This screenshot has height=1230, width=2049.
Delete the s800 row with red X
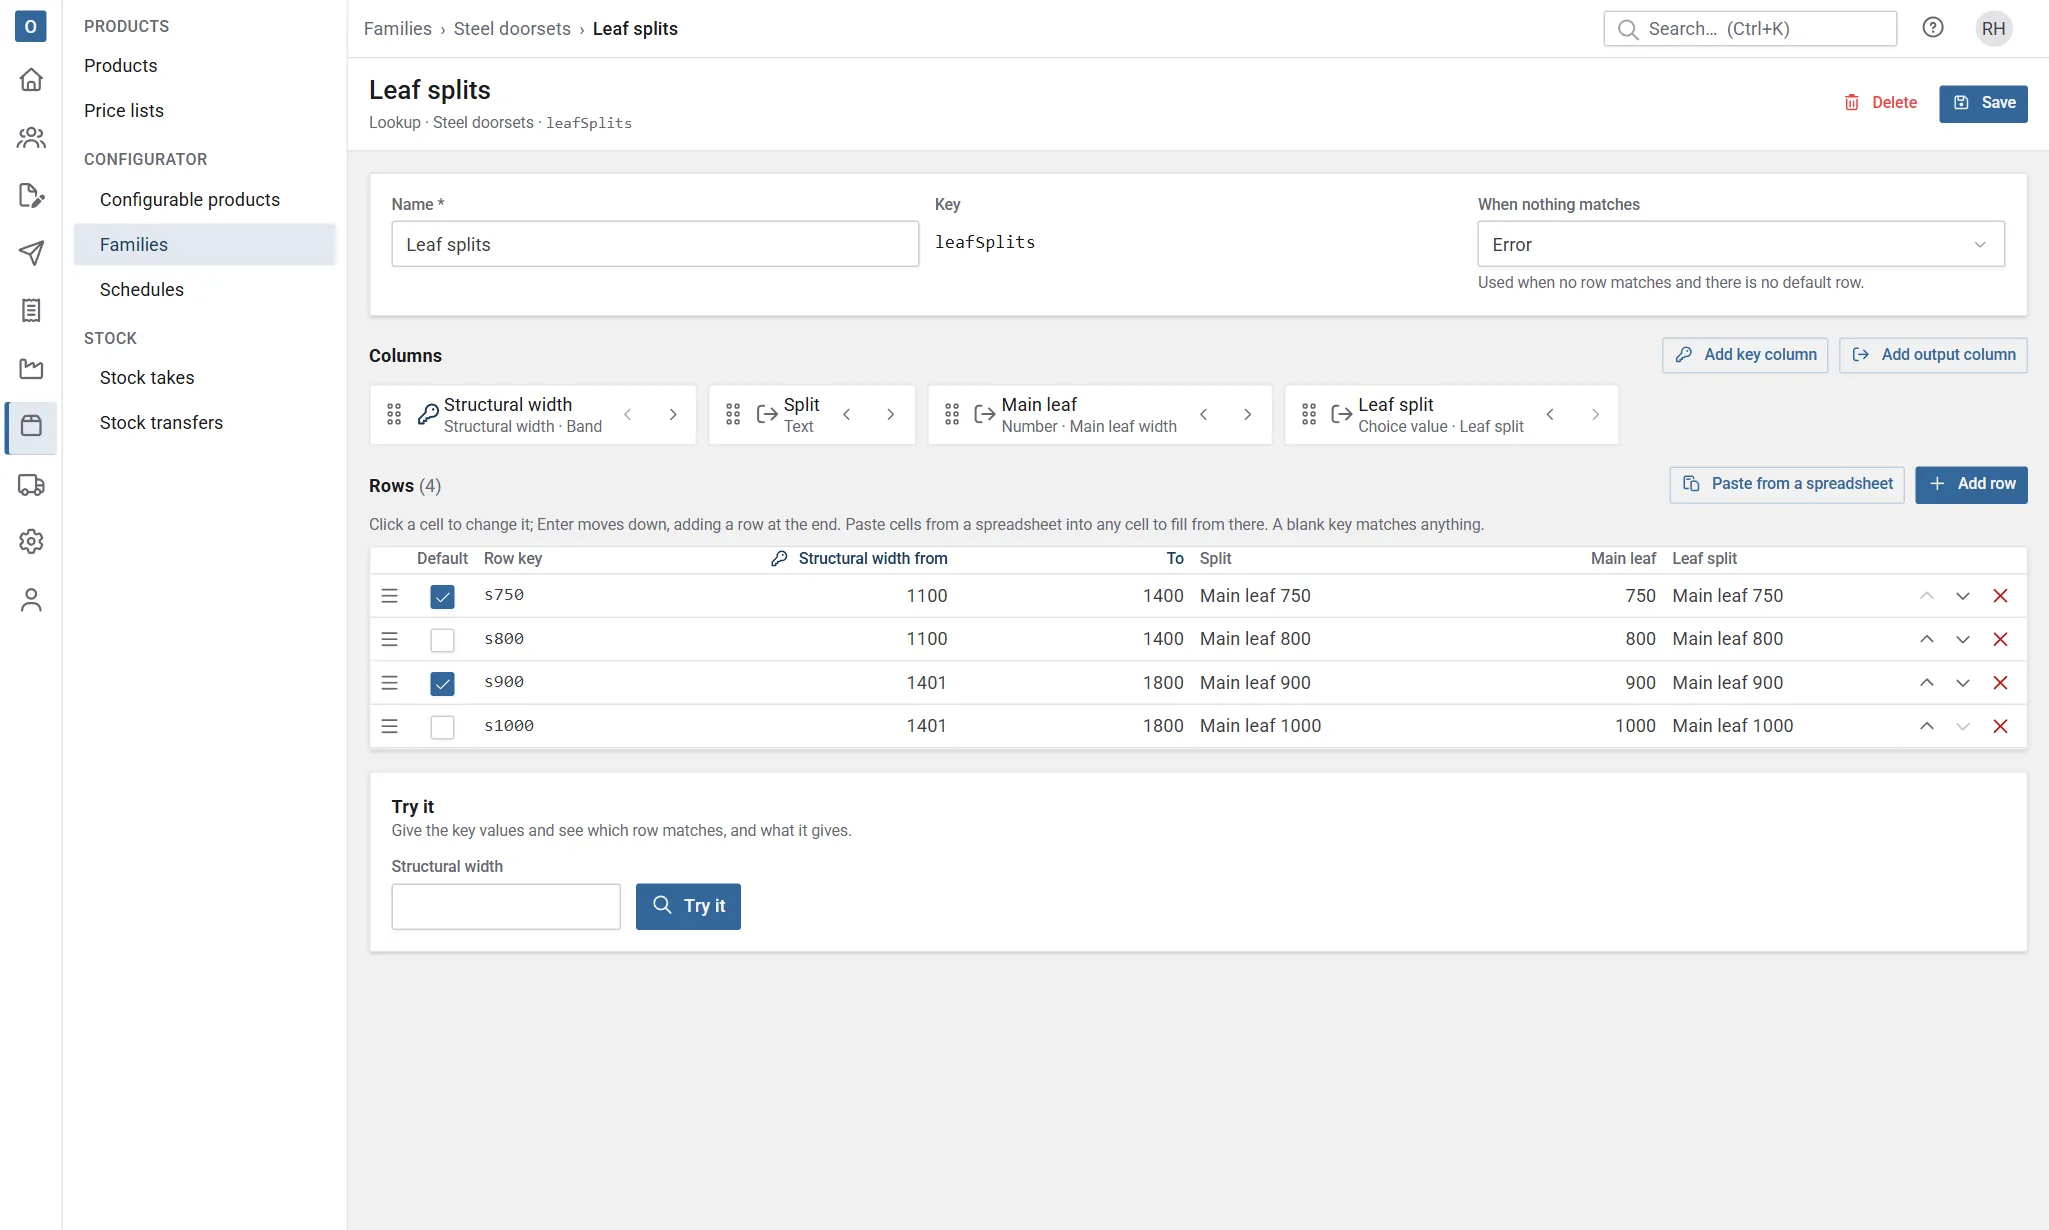2000,639
